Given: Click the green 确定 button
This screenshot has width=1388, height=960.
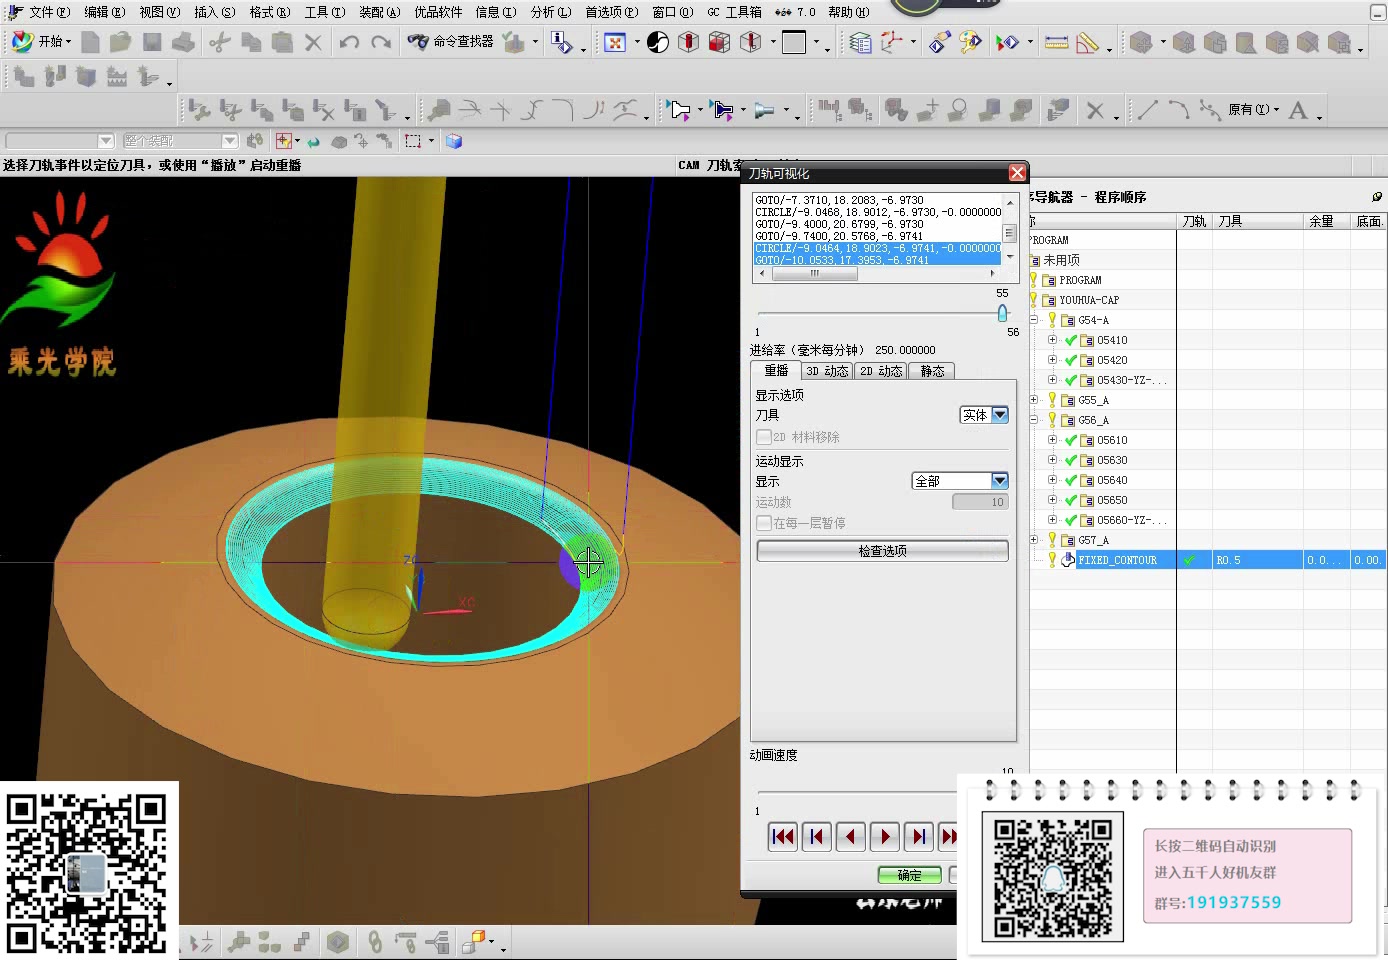Looking at the screenshot, I should point(909,875).
